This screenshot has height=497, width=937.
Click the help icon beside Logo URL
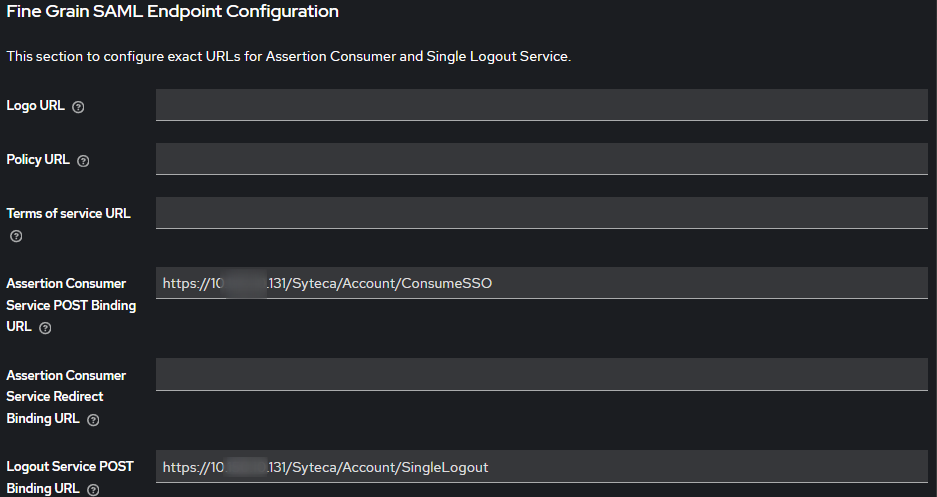(79, 107)
